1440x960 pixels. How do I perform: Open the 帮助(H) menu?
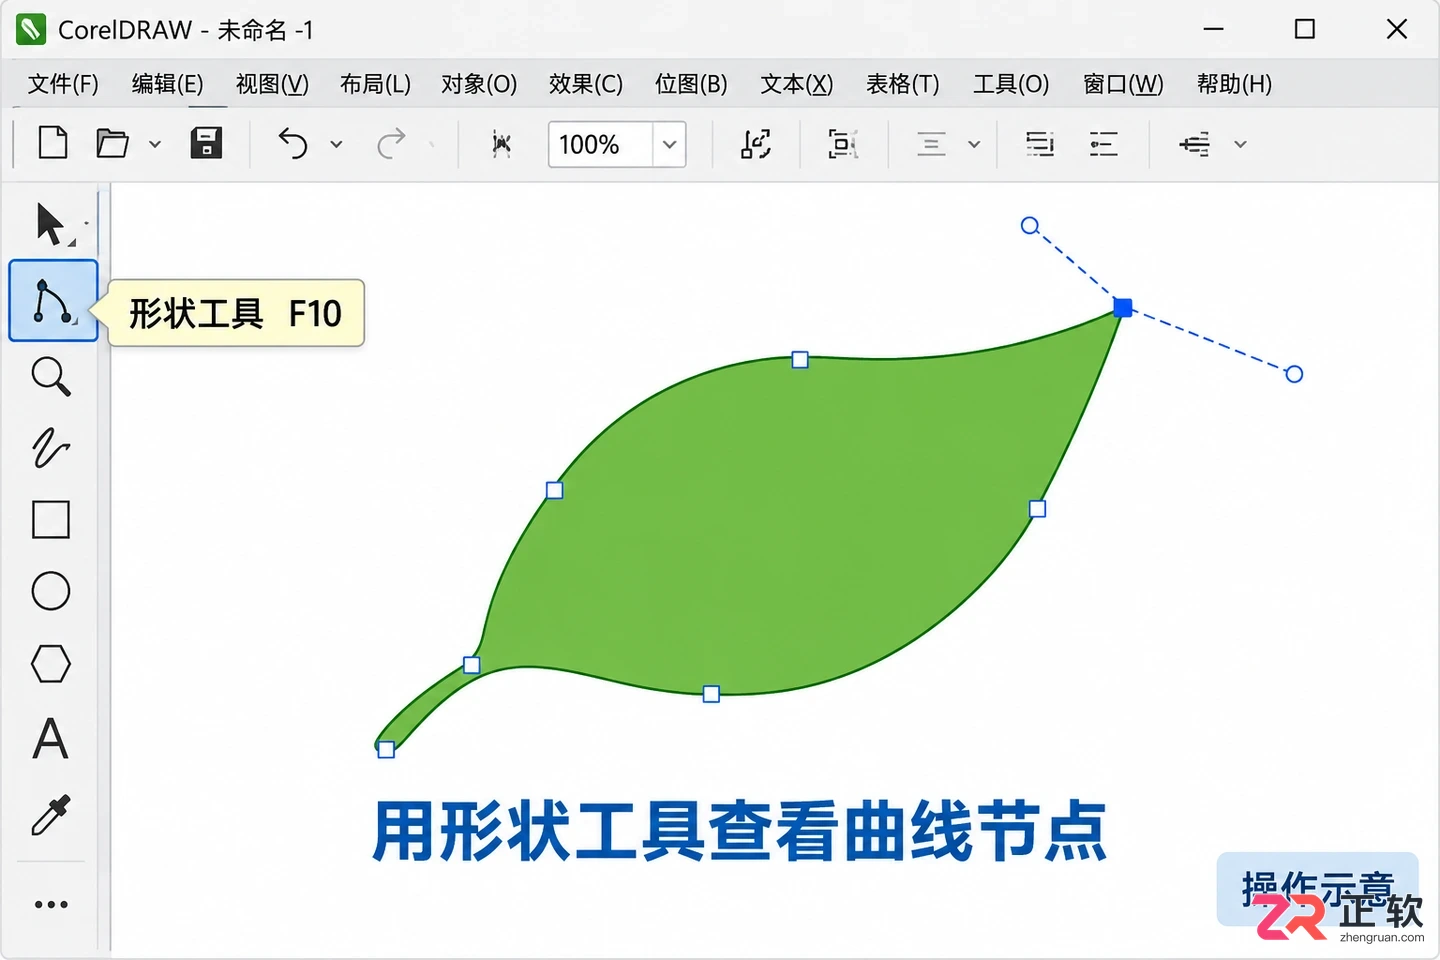(x=1234, y=84)
